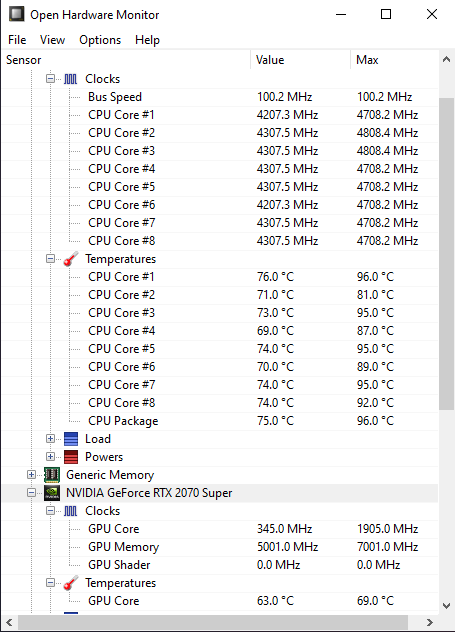This screenshot has height=632, width=455.
Task: Click the Generic Memory chip icon
Action: click(52, 475)
